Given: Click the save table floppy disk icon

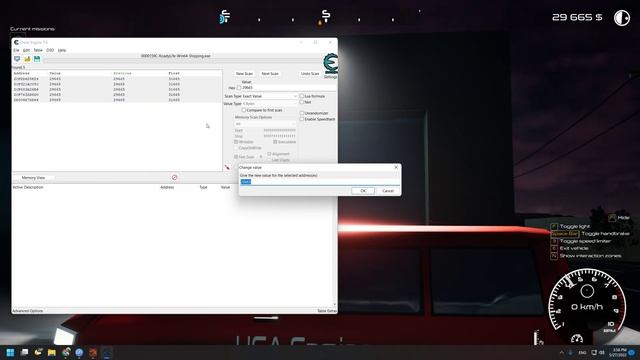Looking at the screenshot, I should click(x=37, y=59).
